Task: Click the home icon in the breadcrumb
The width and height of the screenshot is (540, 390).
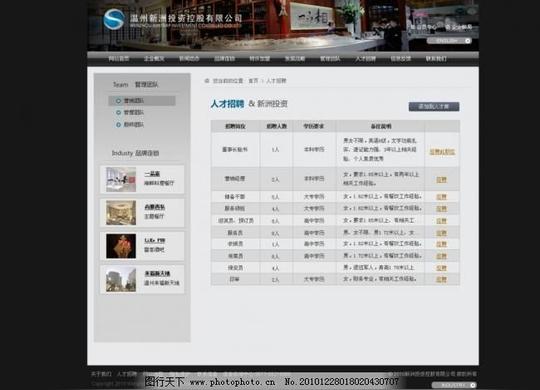Action: (207, 81)
